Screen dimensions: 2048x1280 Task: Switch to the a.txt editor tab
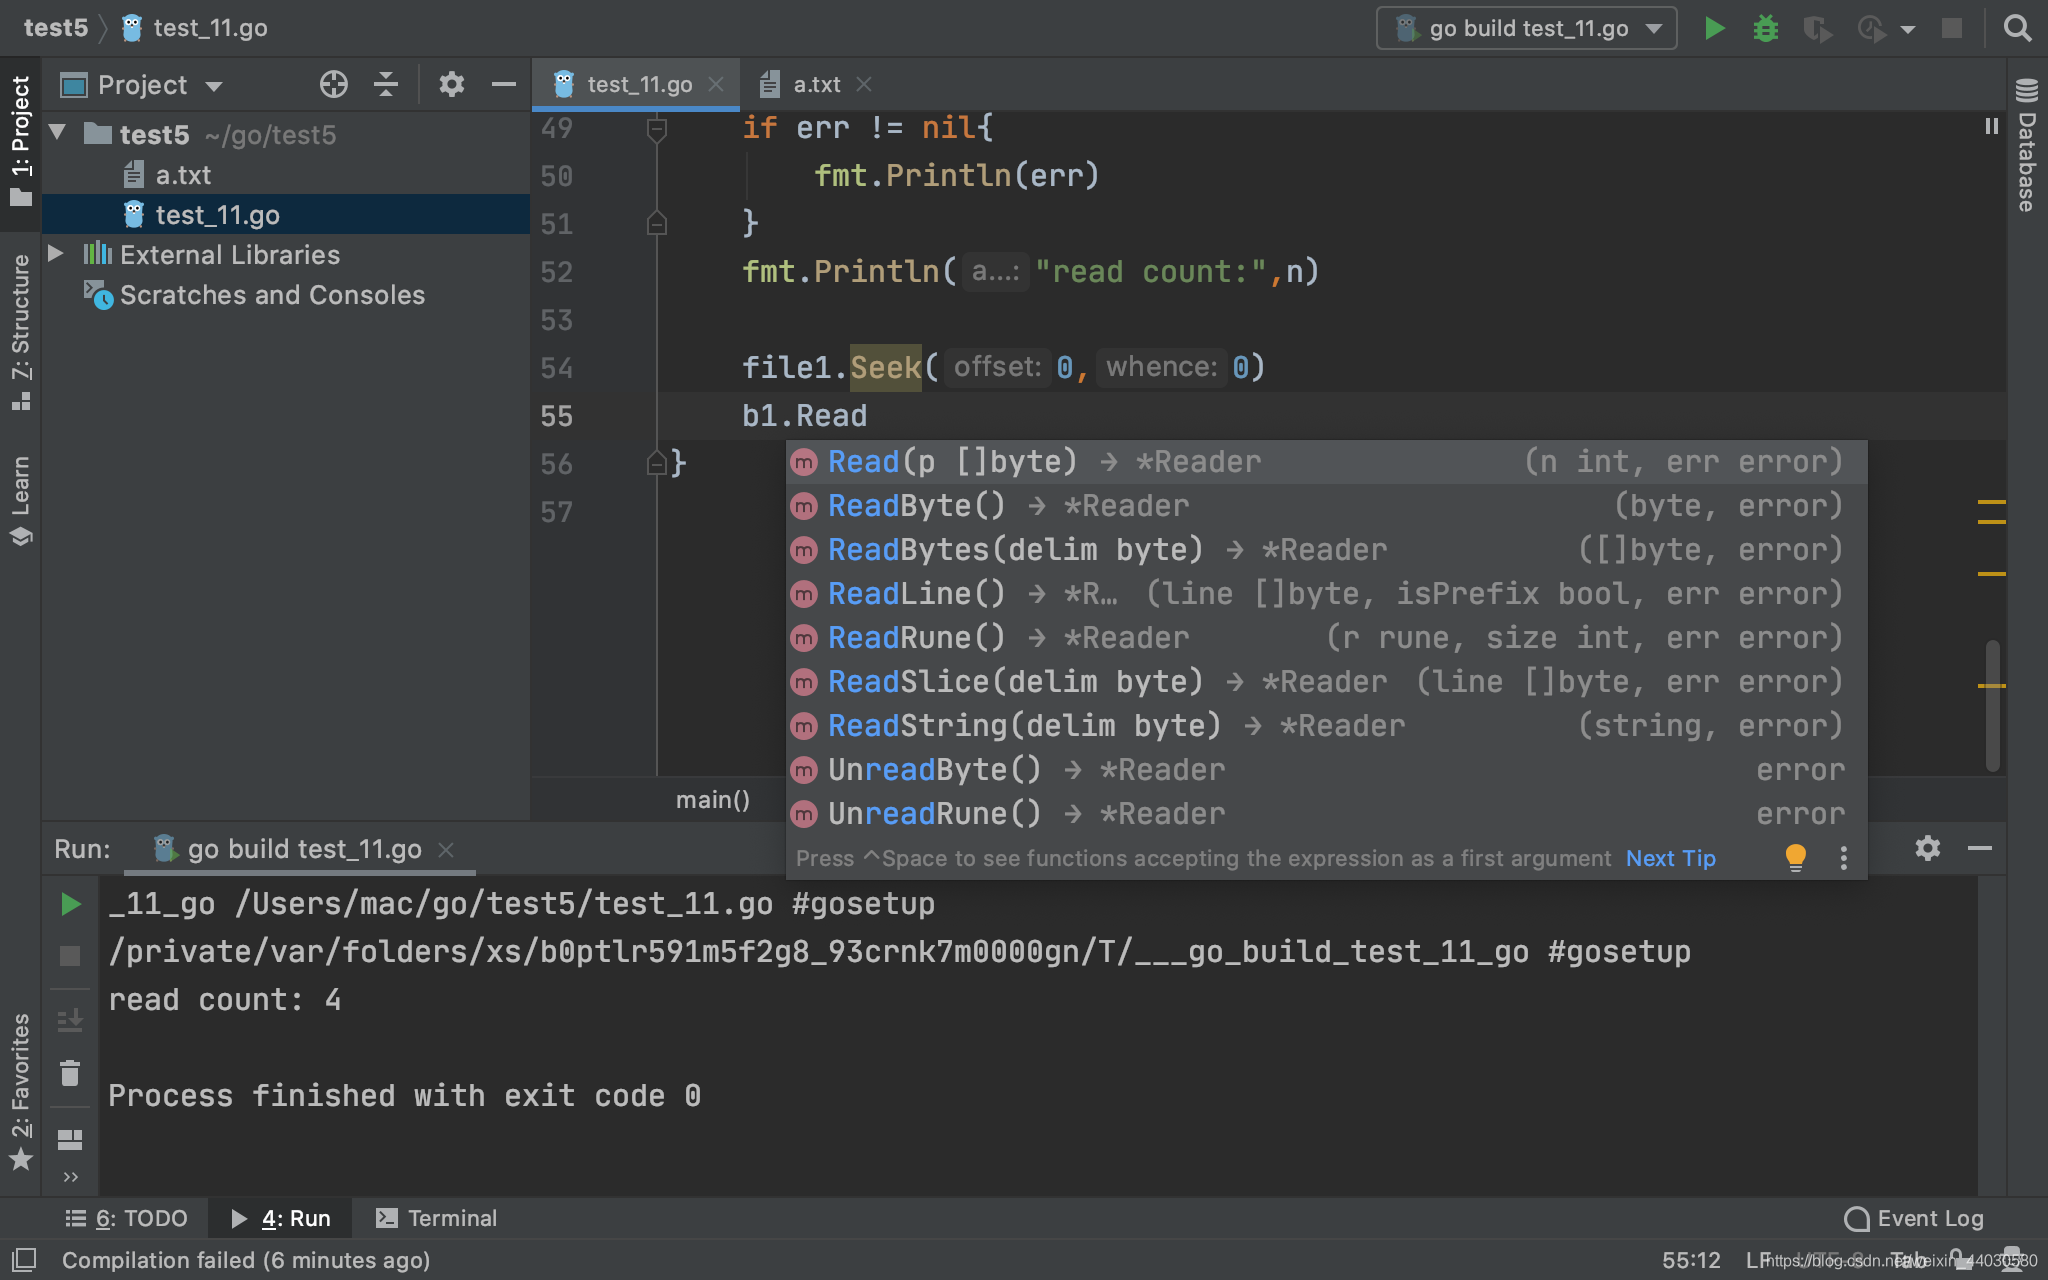pos(816,85)
